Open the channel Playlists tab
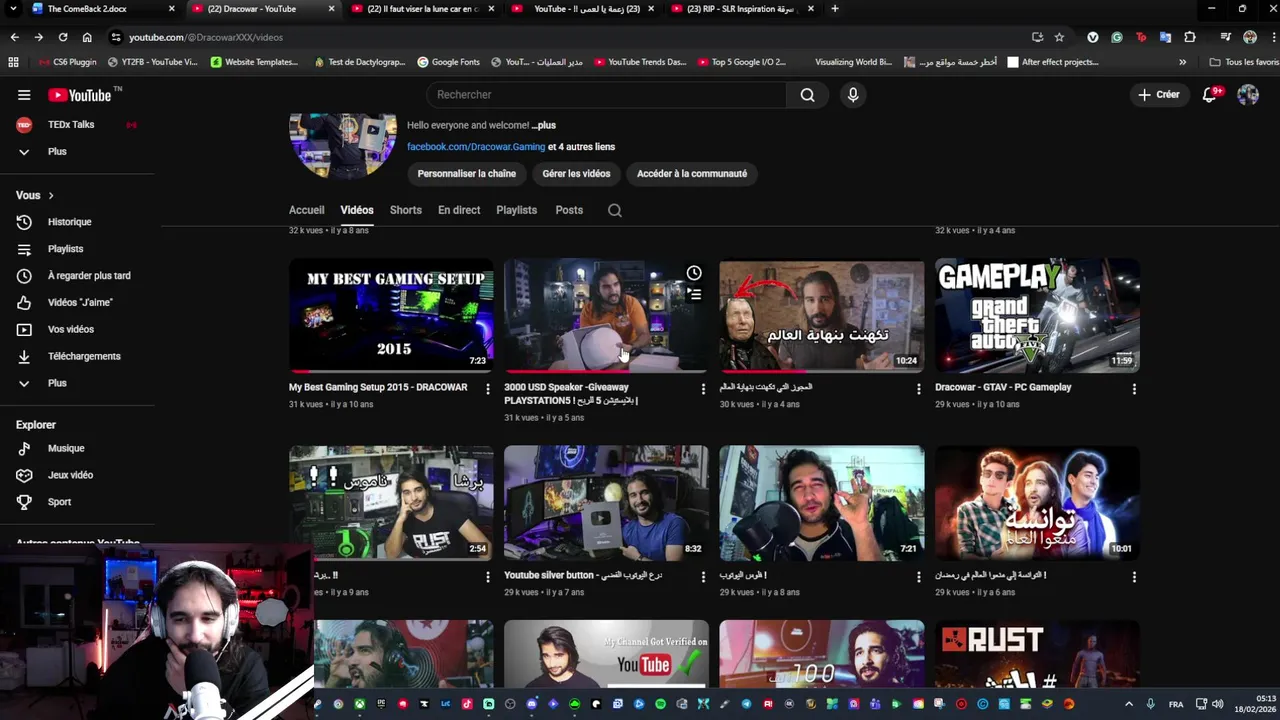The image size is (1280, 720). coord(517,210)
